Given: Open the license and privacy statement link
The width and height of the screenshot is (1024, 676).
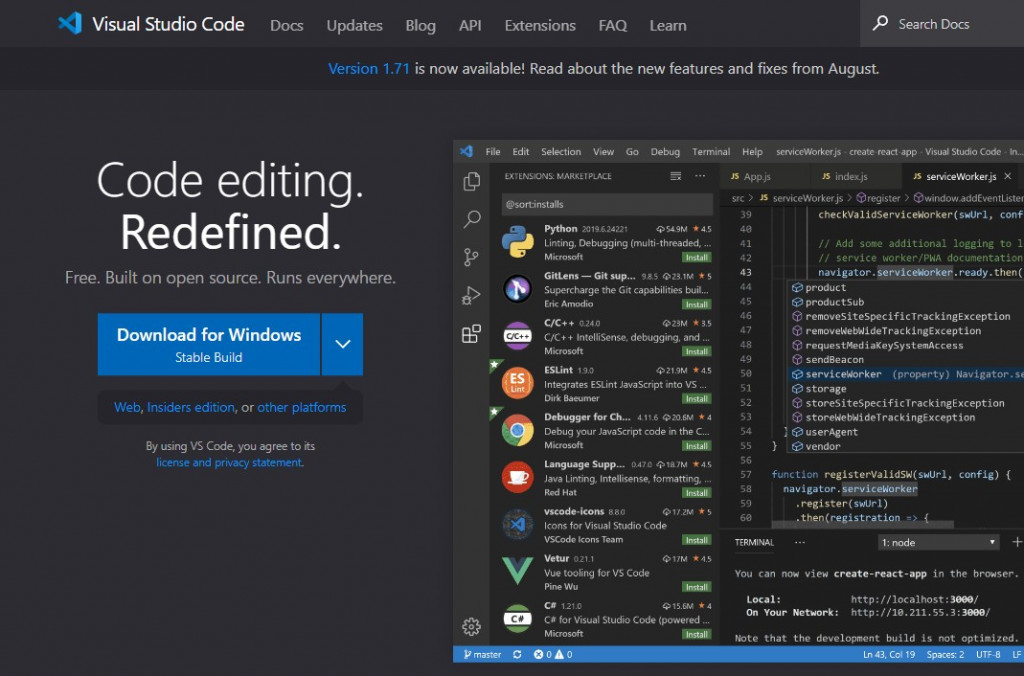Looking at the screenshot, I should [229, 462].
